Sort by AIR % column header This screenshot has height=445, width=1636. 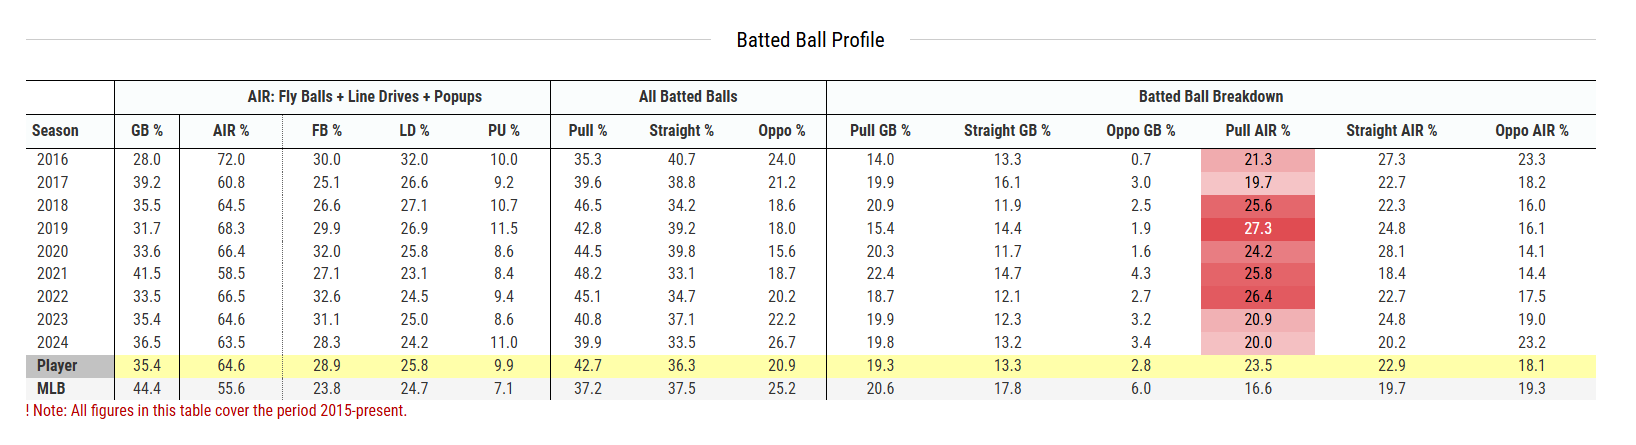pos(231,131)
